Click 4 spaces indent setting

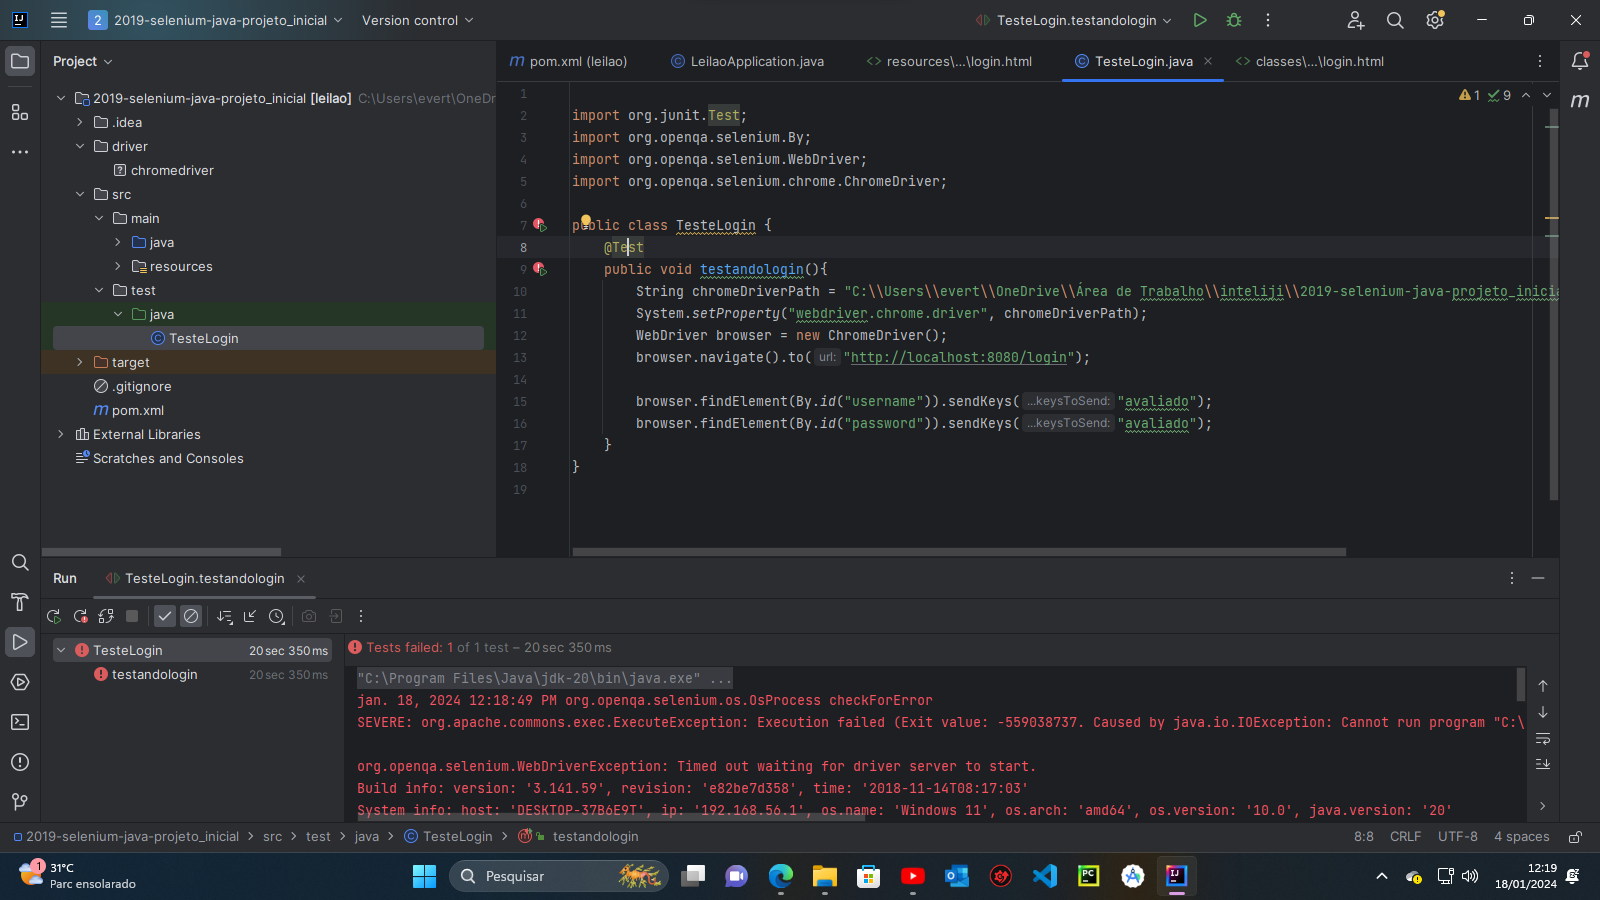click(1521, 837)
